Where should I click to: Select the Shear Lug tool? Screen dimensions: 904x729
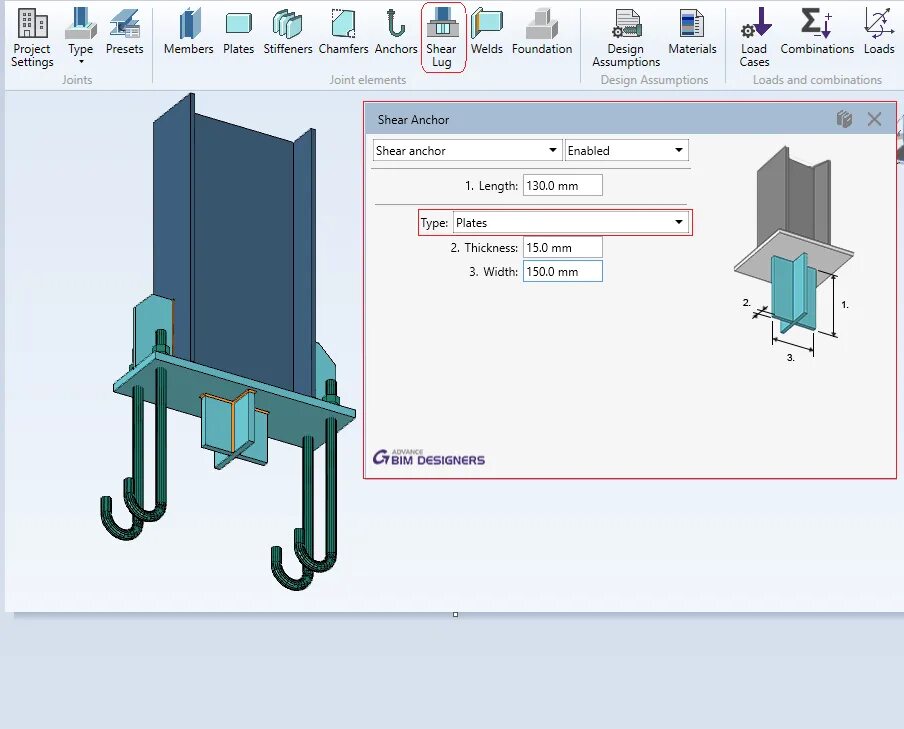(443, 38)
